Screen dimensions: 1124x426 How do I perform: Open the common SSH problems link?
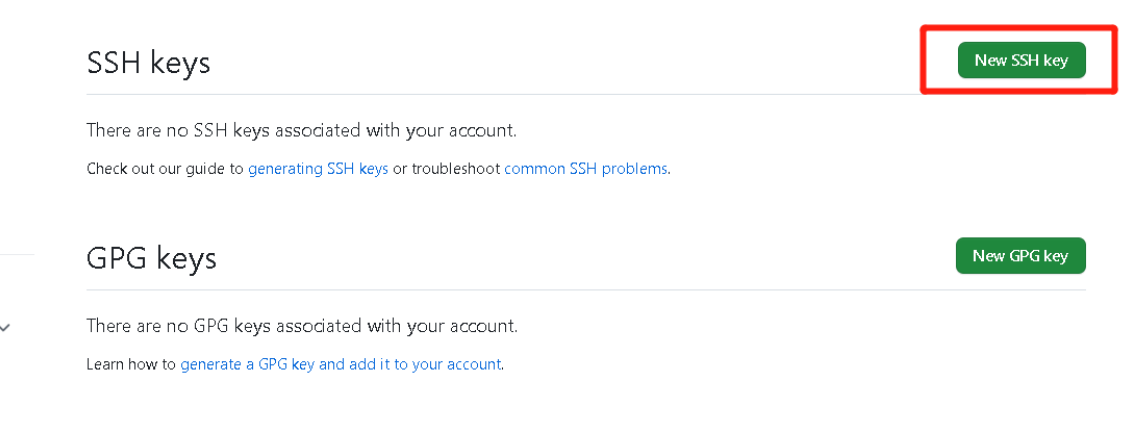coord(585,169)
